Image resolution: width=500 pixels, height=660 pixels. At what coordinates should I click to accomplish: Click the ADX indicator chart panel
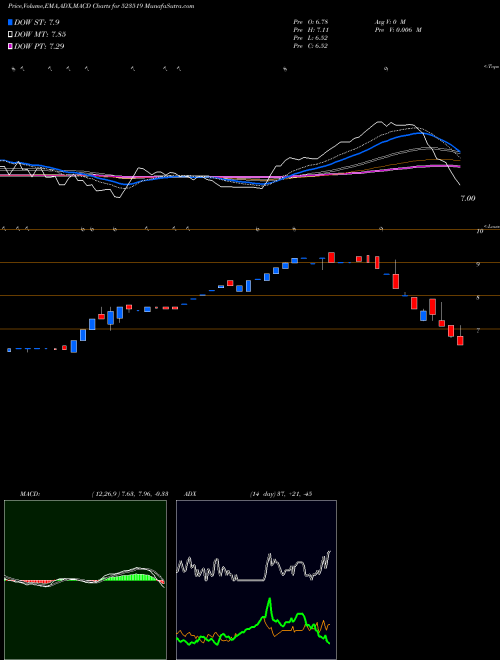coord(256,580)
